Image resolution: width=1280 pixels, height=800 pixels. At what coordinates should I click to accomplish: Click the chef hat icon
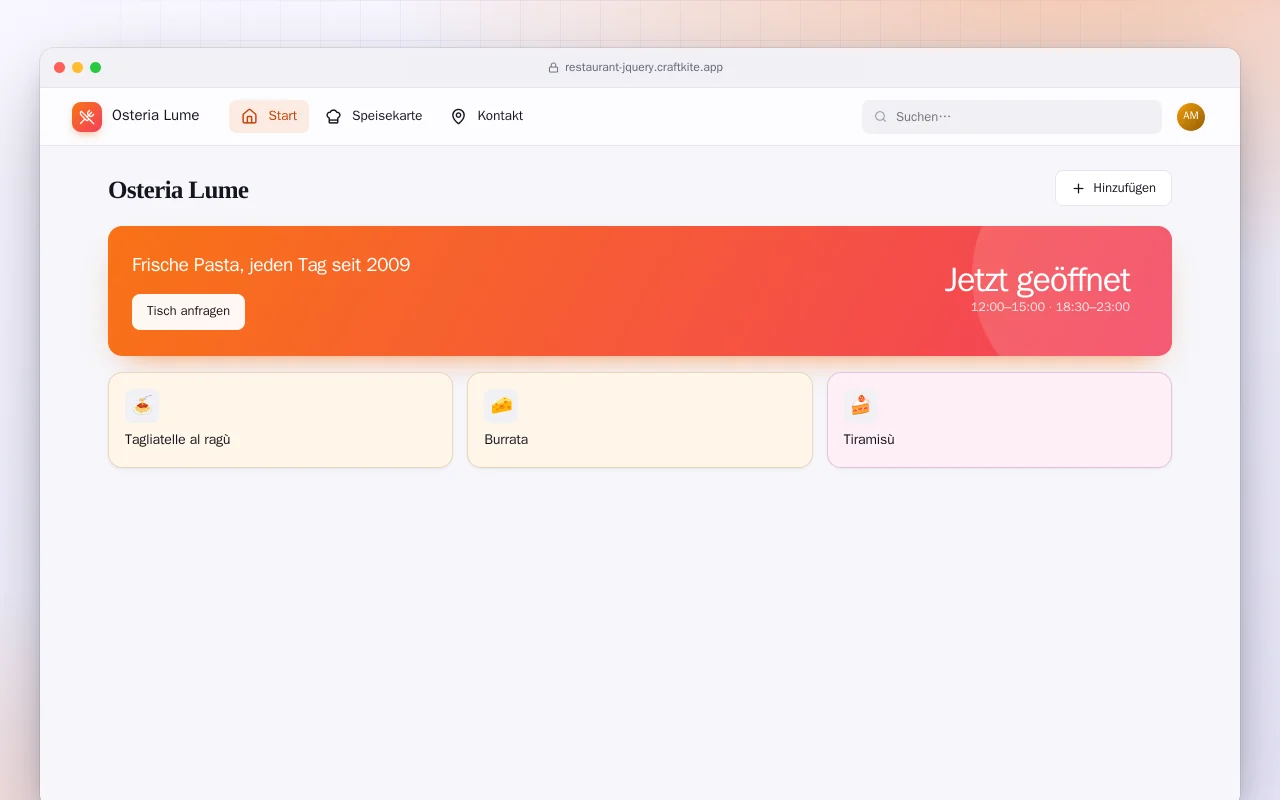tap(334, 117)
